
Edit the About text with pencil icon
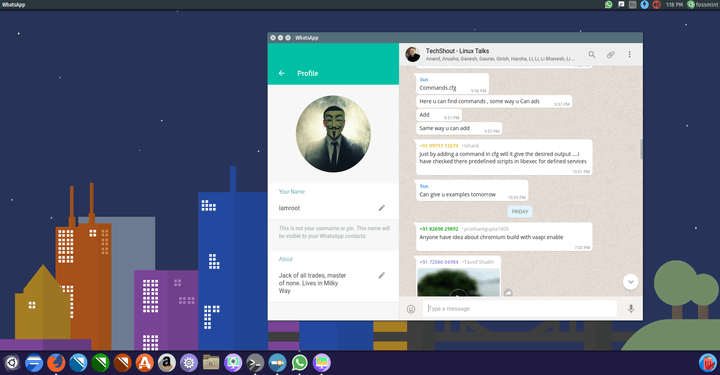[x=382, y=275]
